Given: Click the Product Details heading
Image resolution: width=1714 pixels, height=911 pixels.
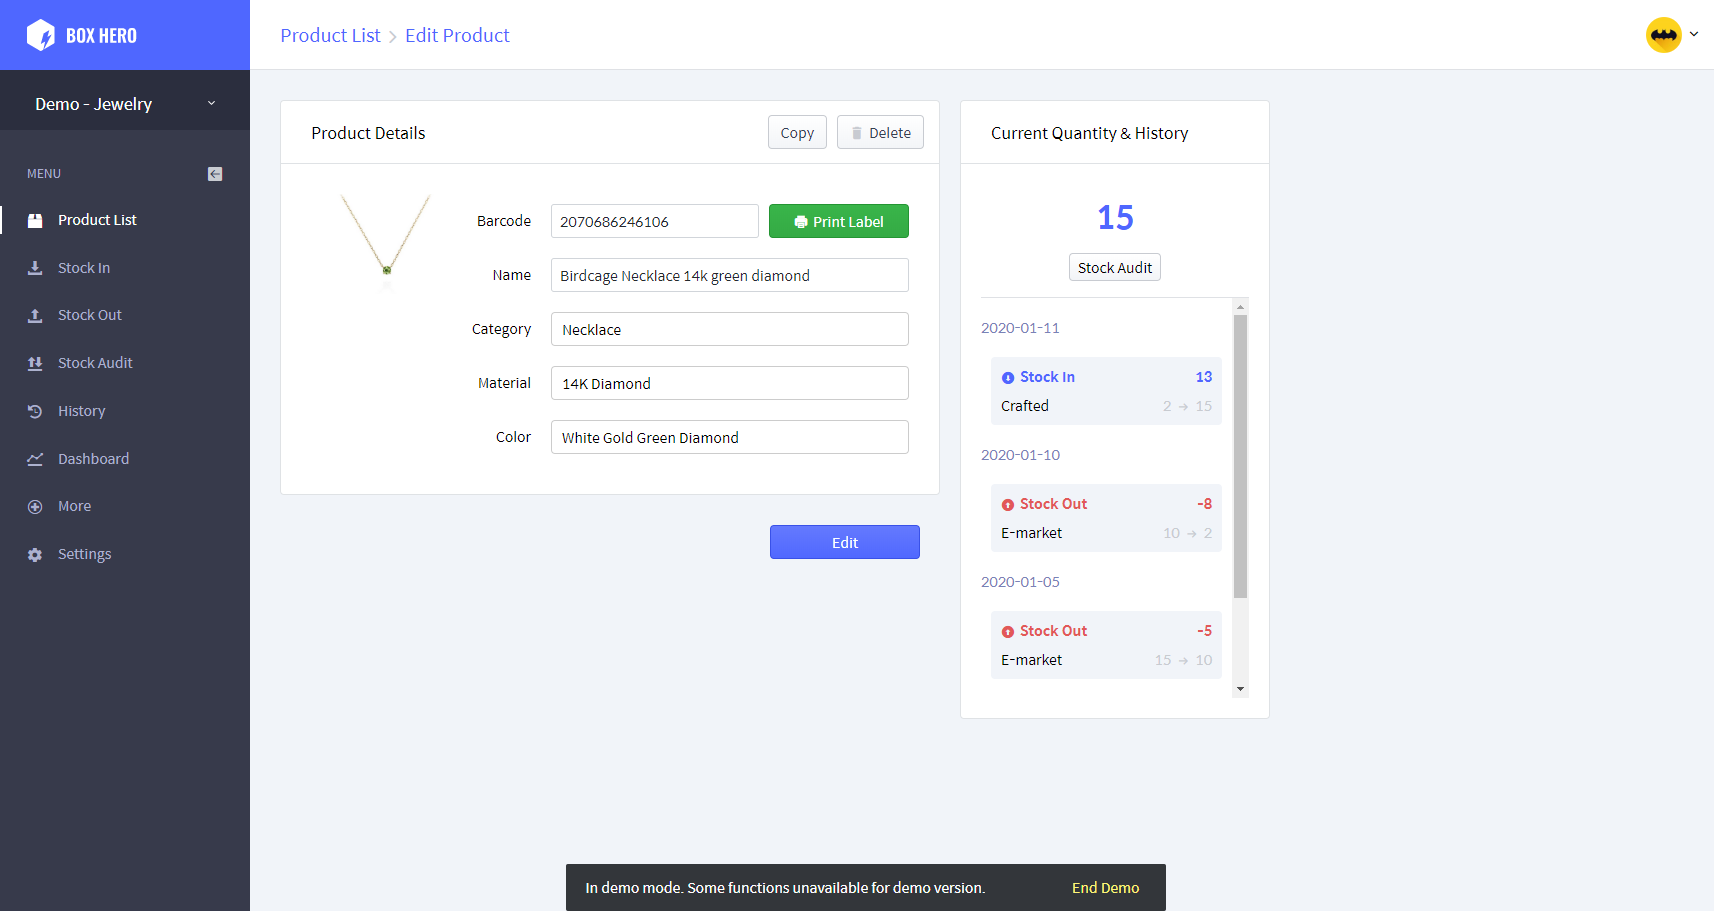Looking at the screenshot, I should (x=368, y=133).
